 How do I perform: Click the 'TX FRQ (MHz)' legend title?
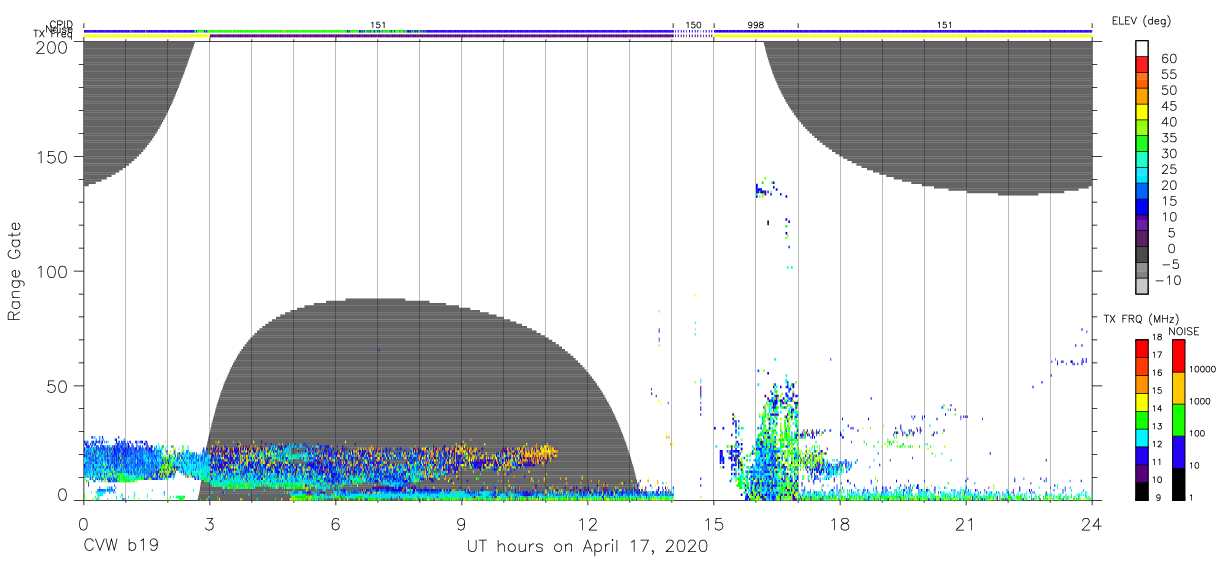click(1139, 318)
